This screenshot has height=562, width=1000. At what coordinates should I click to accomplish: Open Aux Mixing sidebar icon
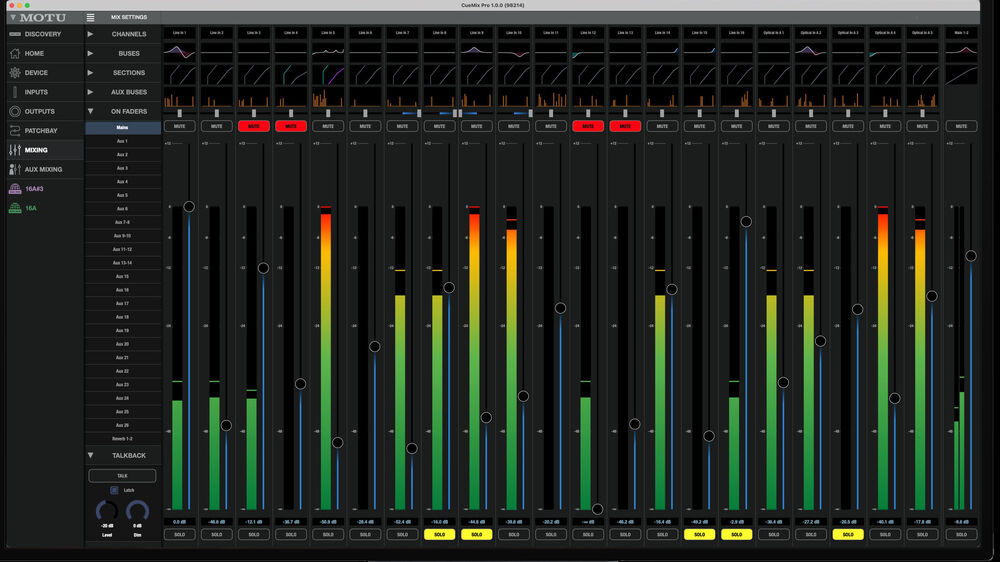15,169
